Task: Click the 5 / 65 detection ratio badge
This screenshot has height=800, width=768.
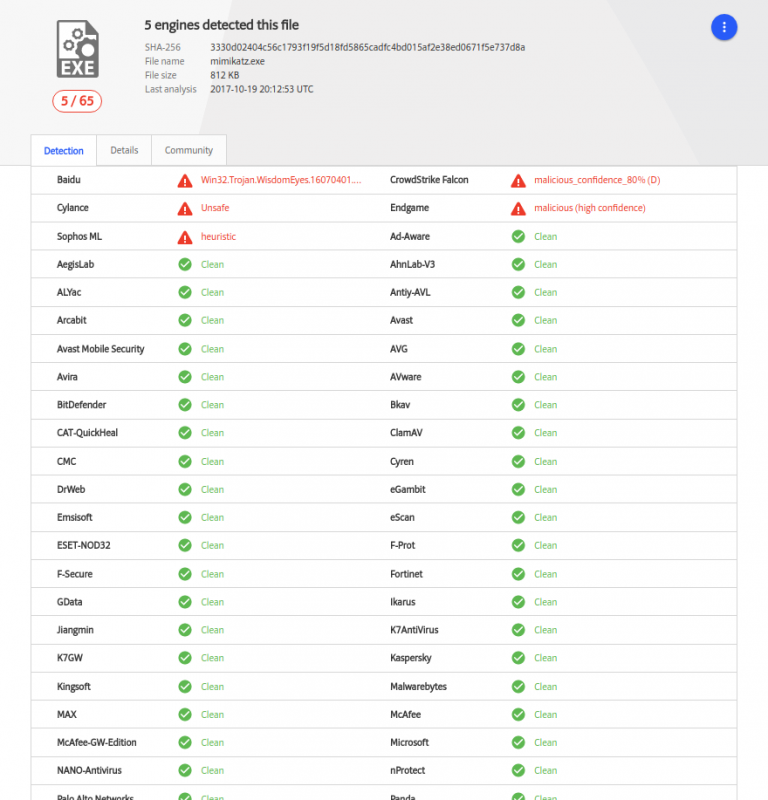Action: 77,100
